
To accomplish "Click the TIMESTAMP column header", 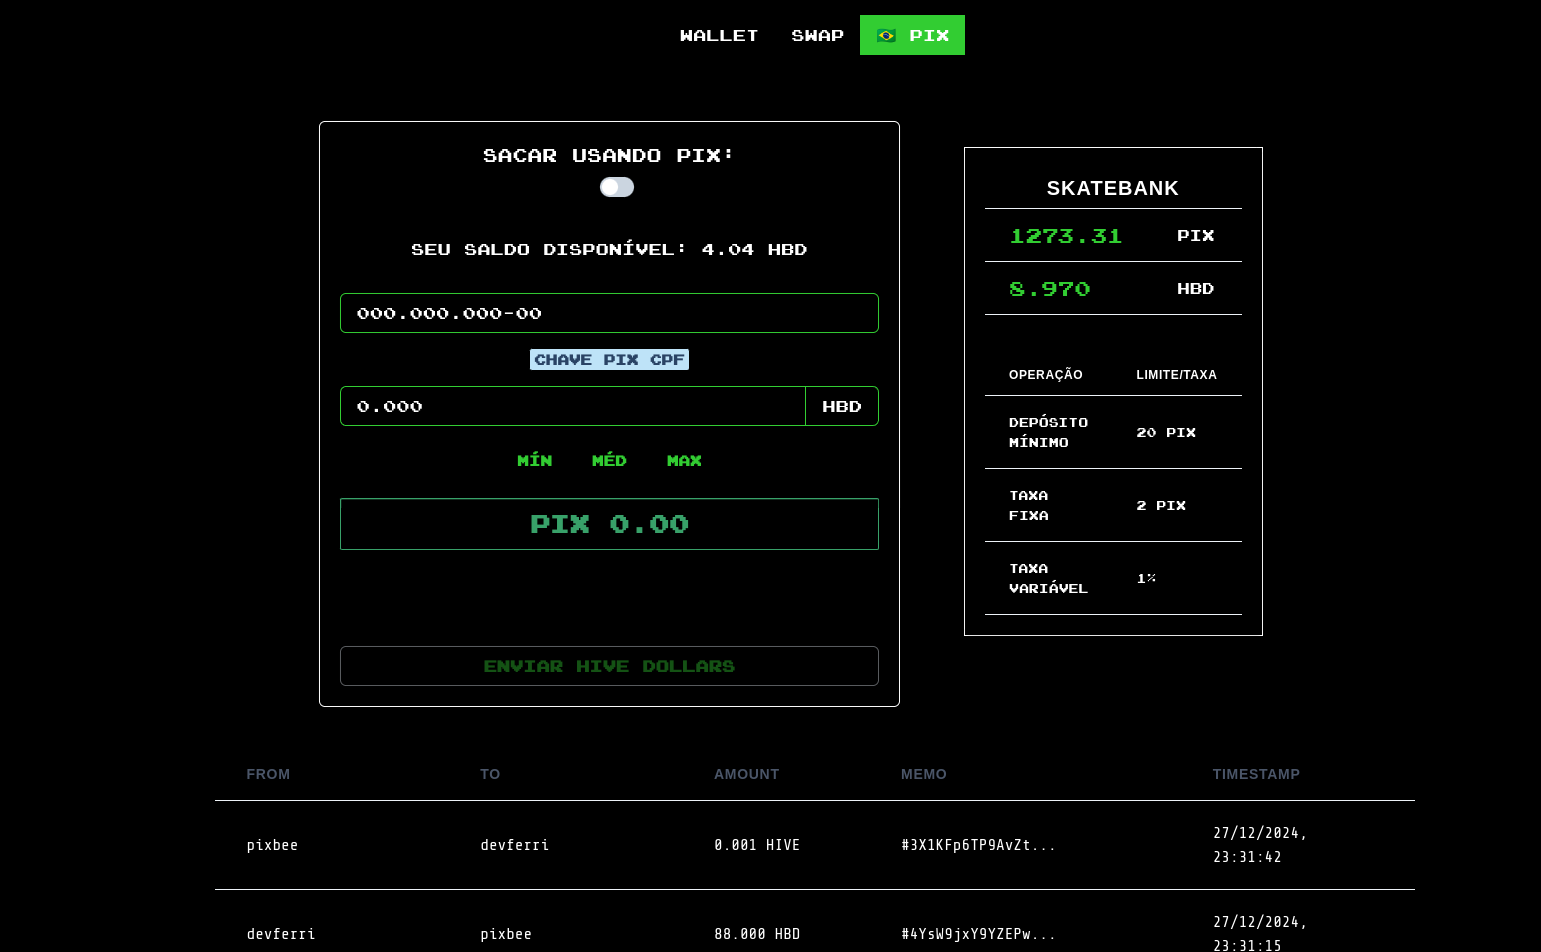I will [1256, 774].
